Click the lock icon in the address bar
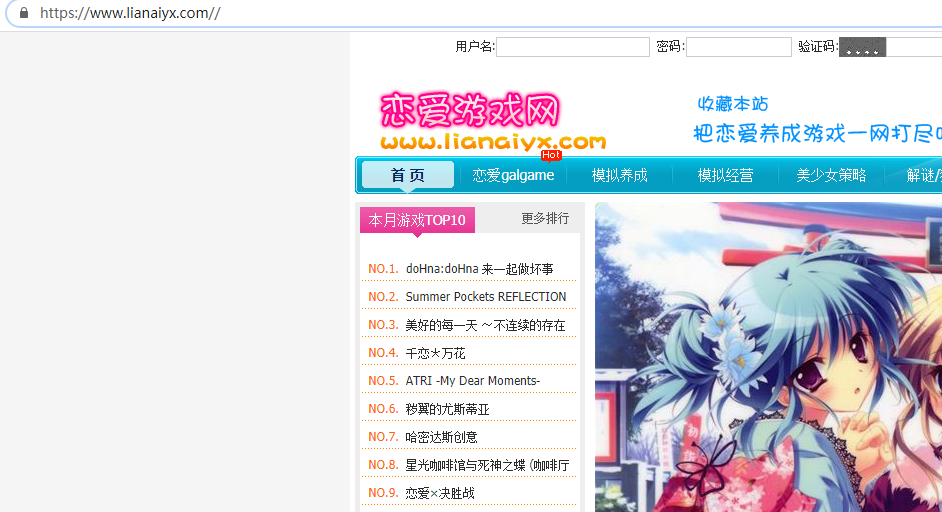Image resolution: width=942 pixels, height=512 pixels. (x=24, y=13)
